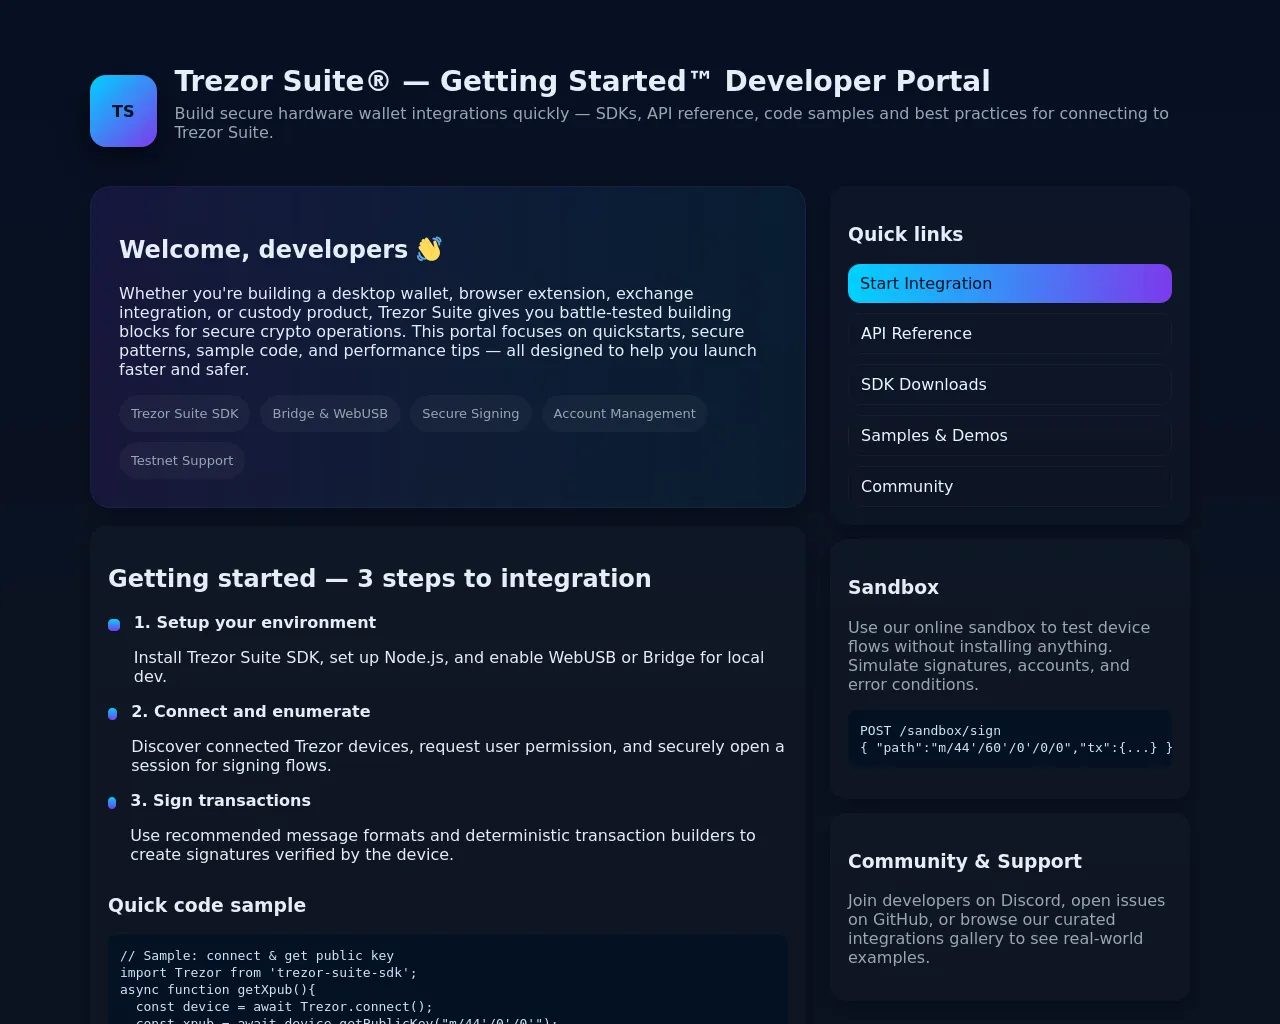
Task: Click the 'Getting started — 3 steps to integration' heading
Action: click(380, 578)
